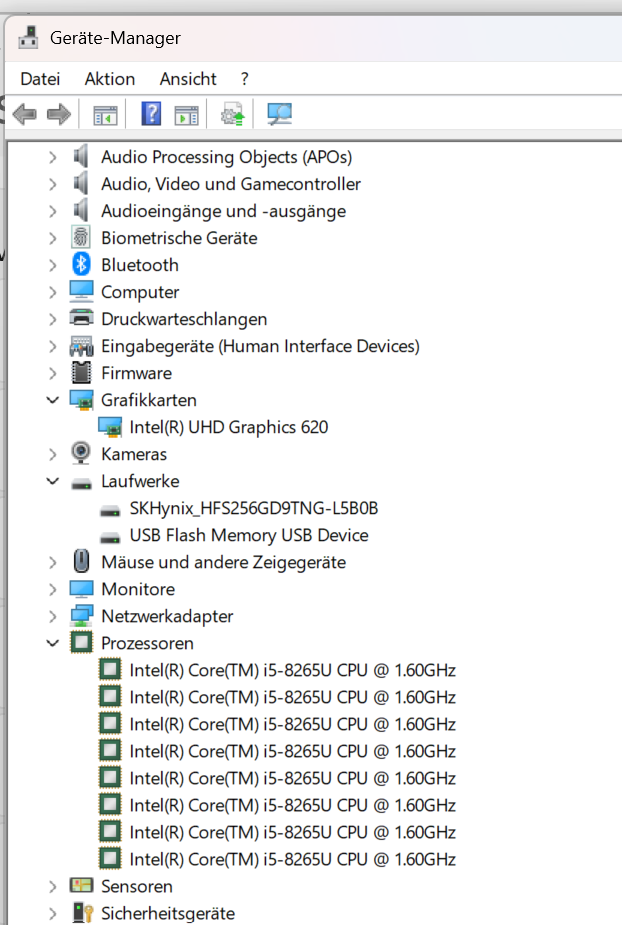
Task: Open the Aktion menu
Action: [x=110, y=79]
